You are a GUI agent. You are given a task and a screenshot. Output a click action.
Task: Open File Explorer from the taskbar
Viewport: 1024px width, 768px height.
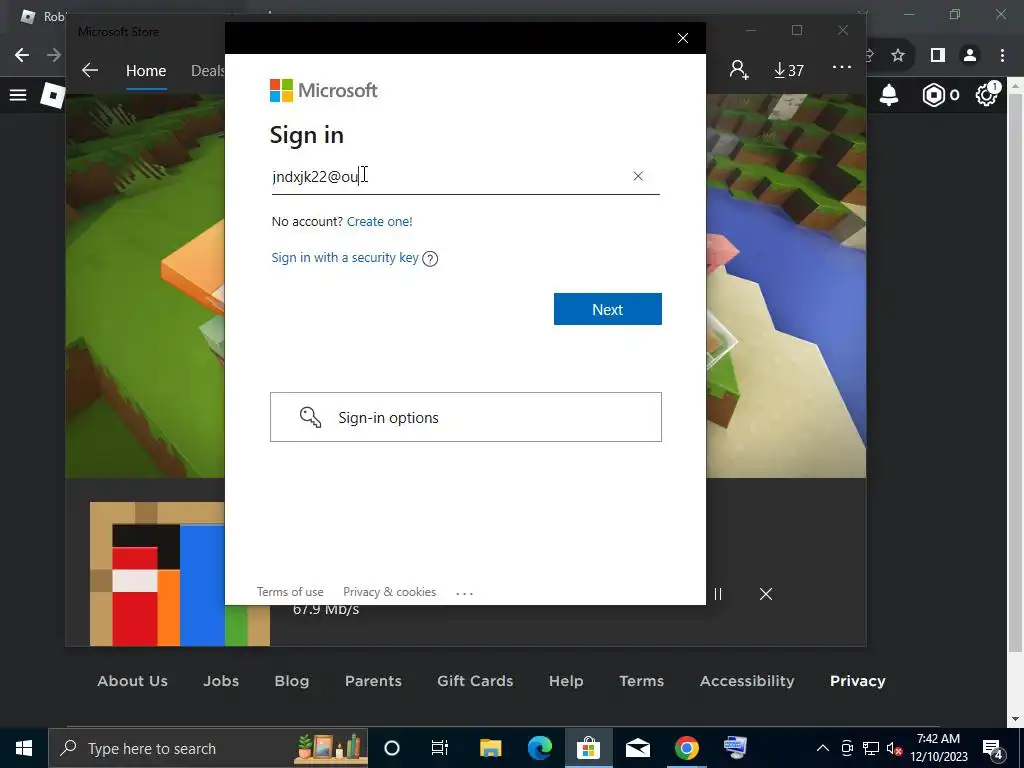(x=490, y=748)
